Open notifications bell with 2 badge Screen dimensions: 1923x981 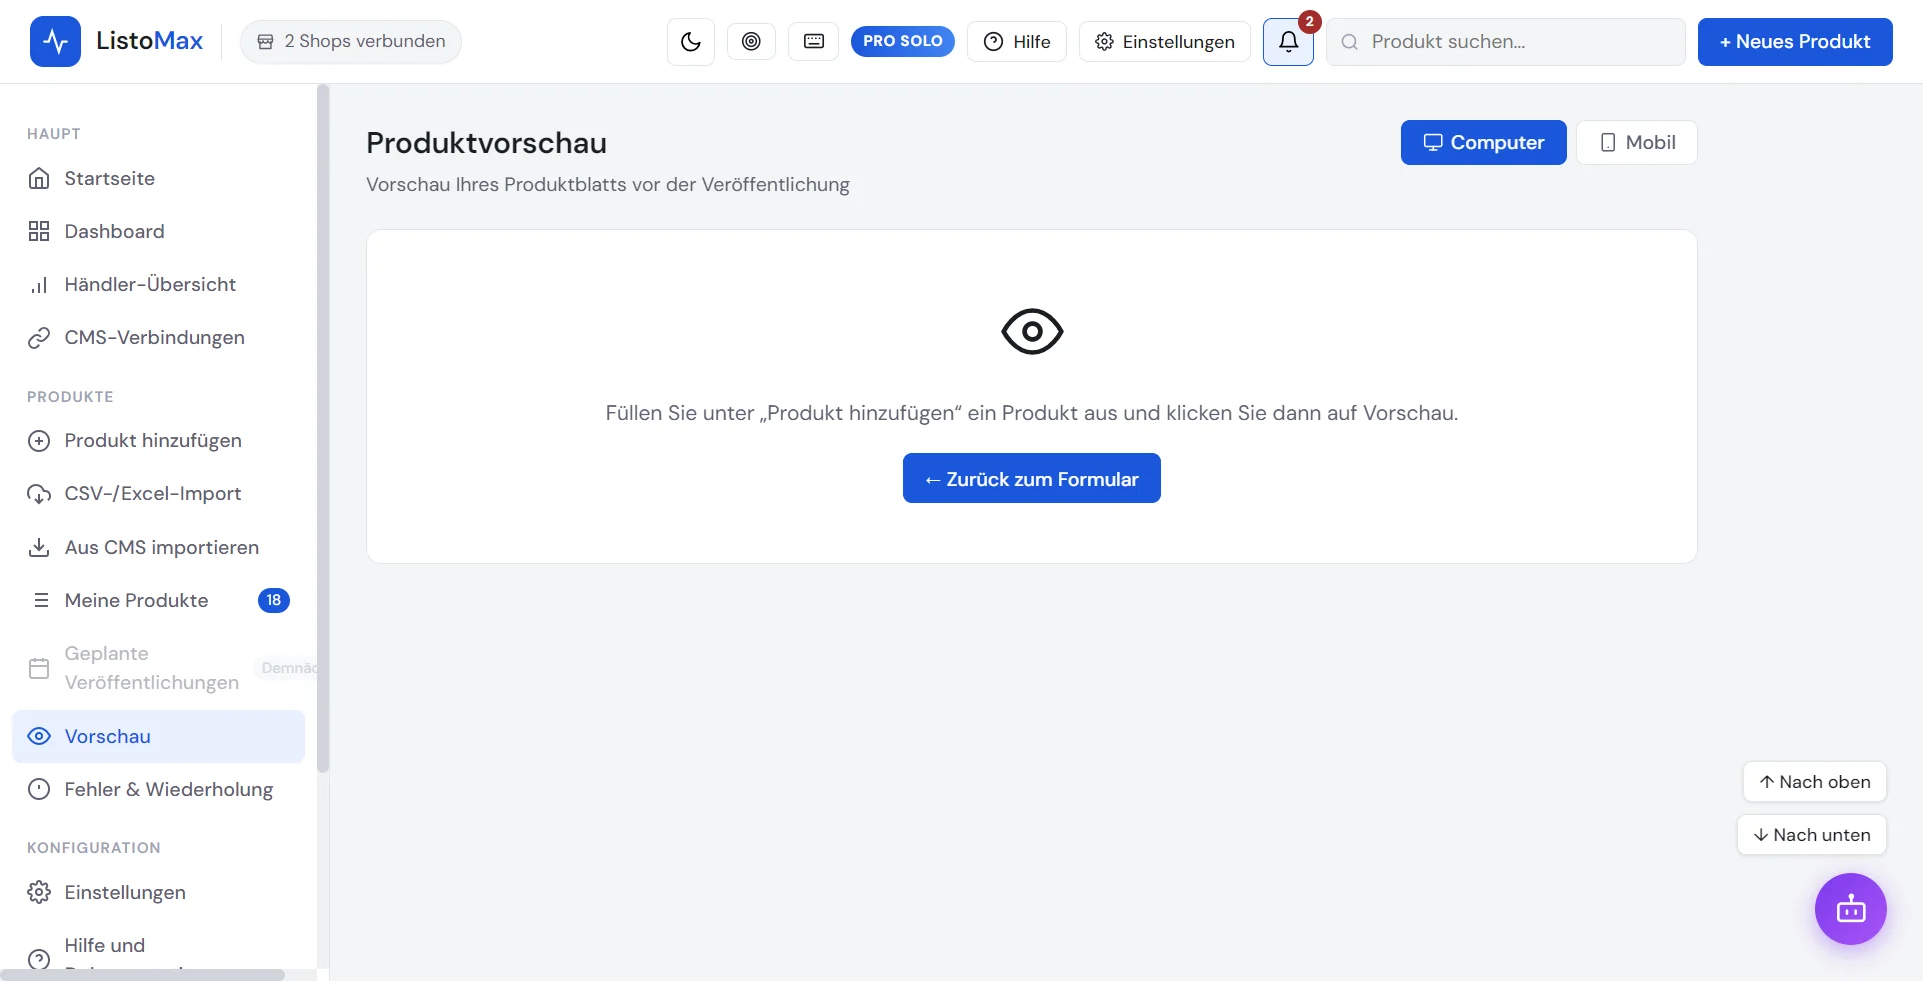(x=1288, y=41)
